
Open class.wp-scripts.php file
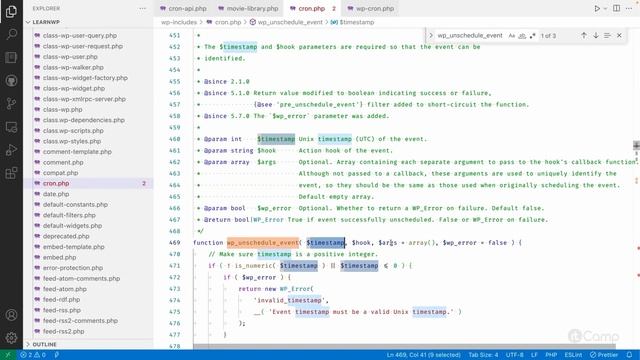pyautogui.click(x=73, y=131)
